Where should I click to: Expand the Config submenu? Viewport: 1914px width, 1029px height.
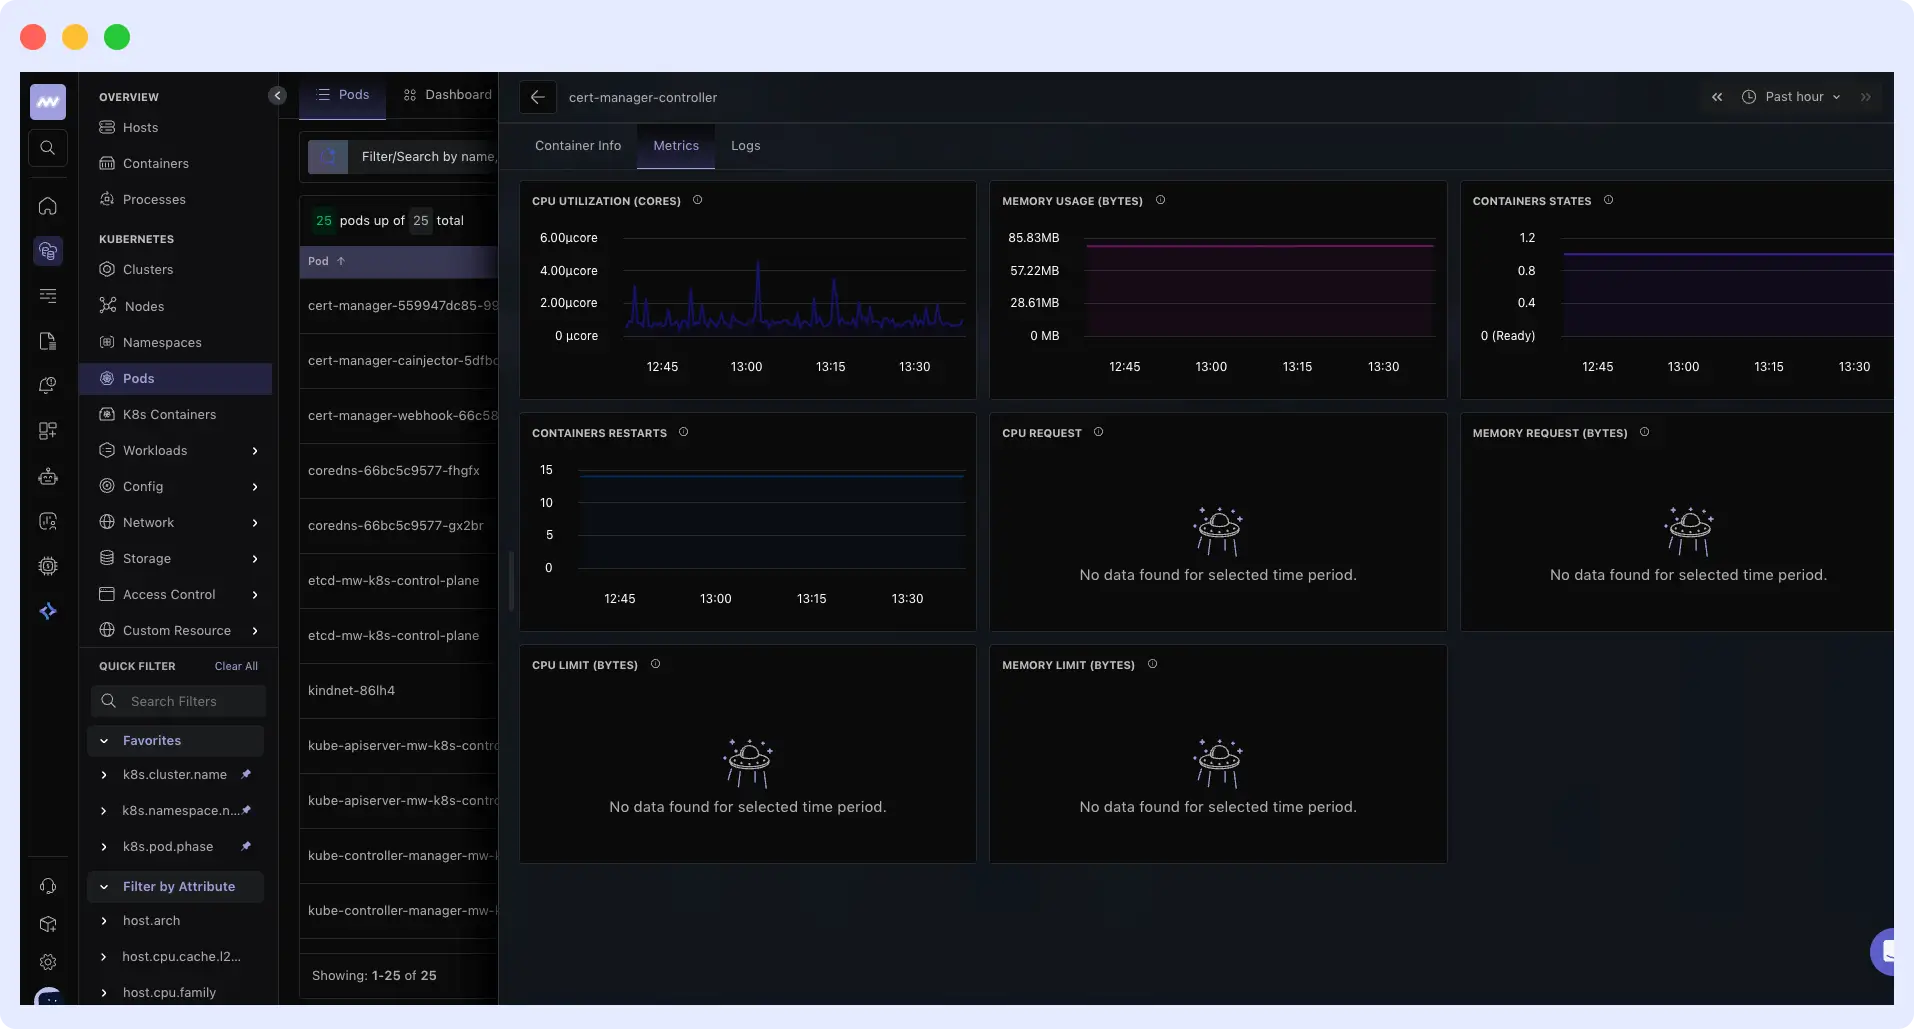[x=255, y=487]
